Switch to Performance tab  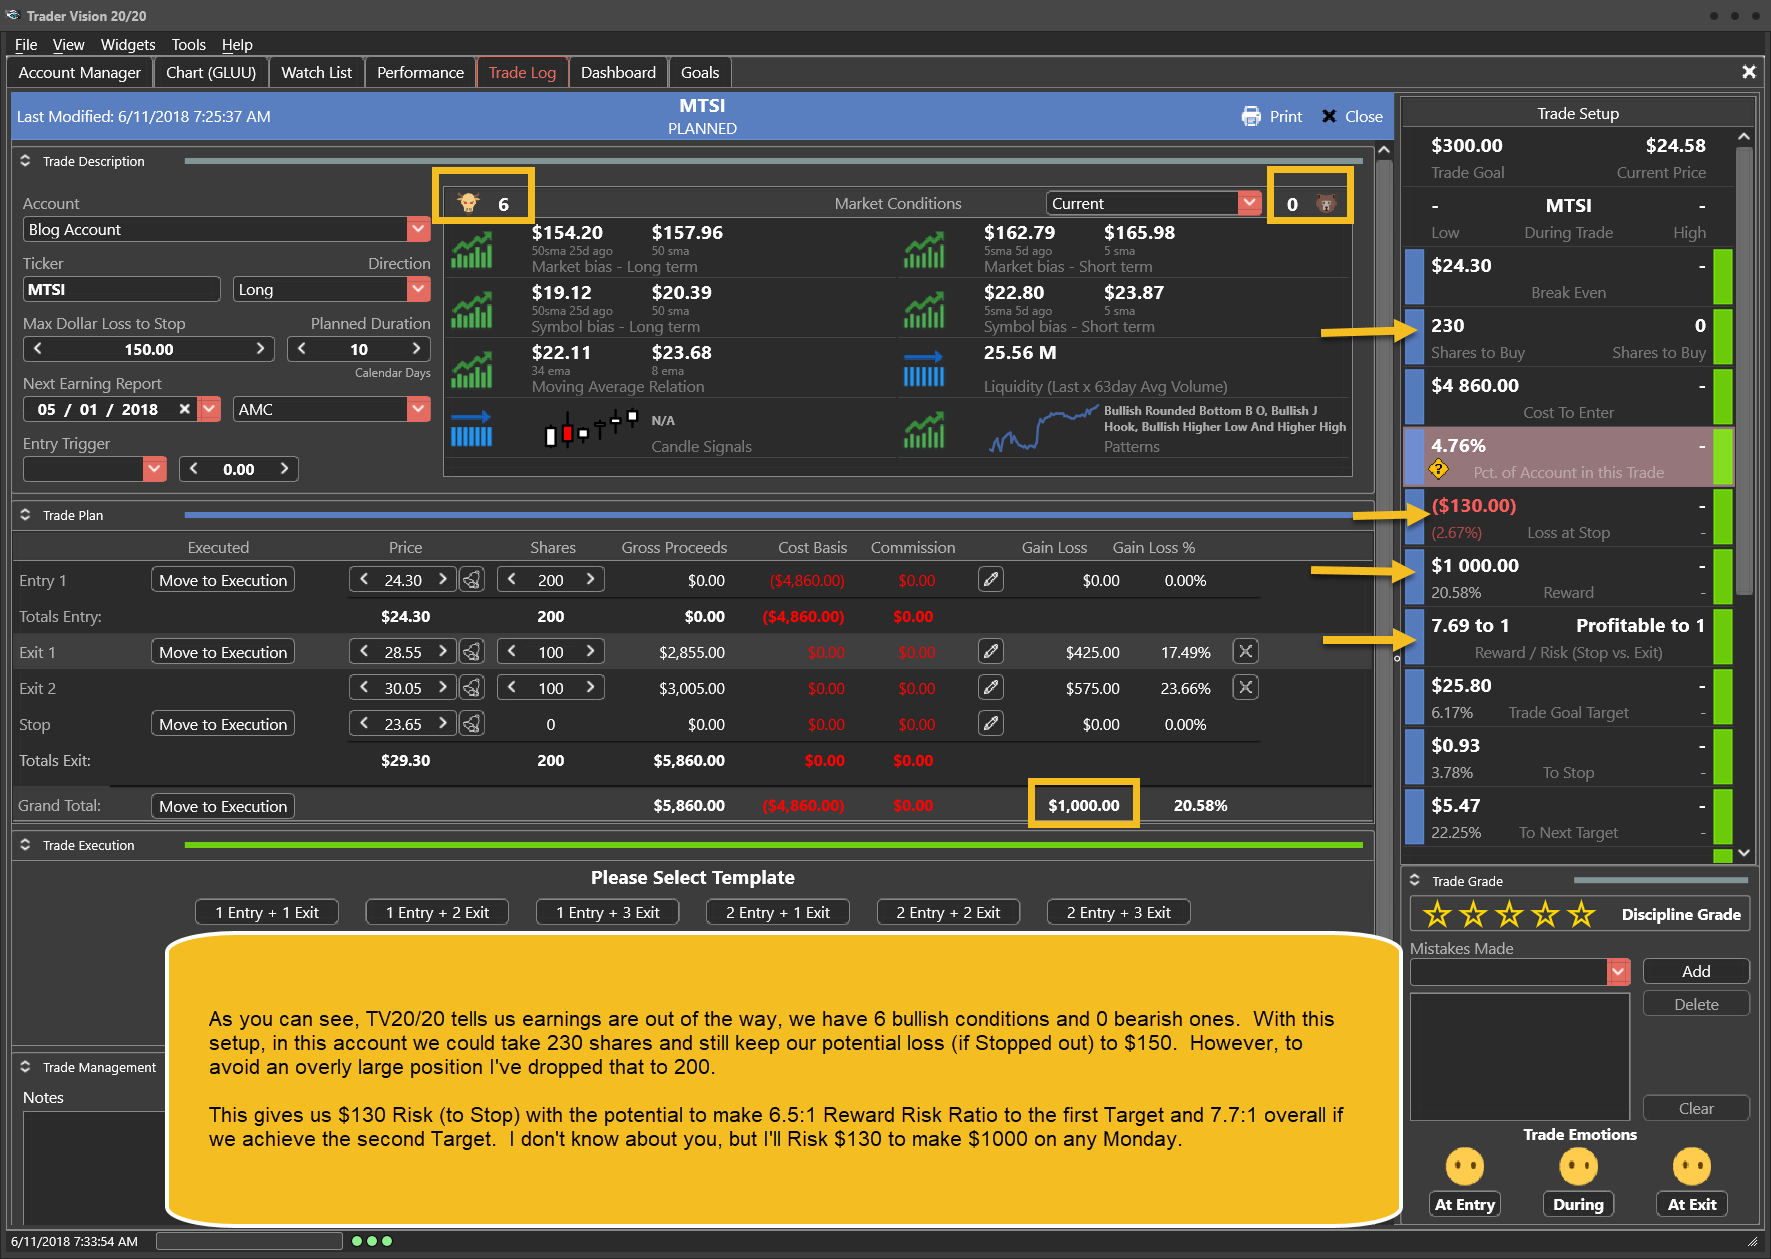point(420,73)
